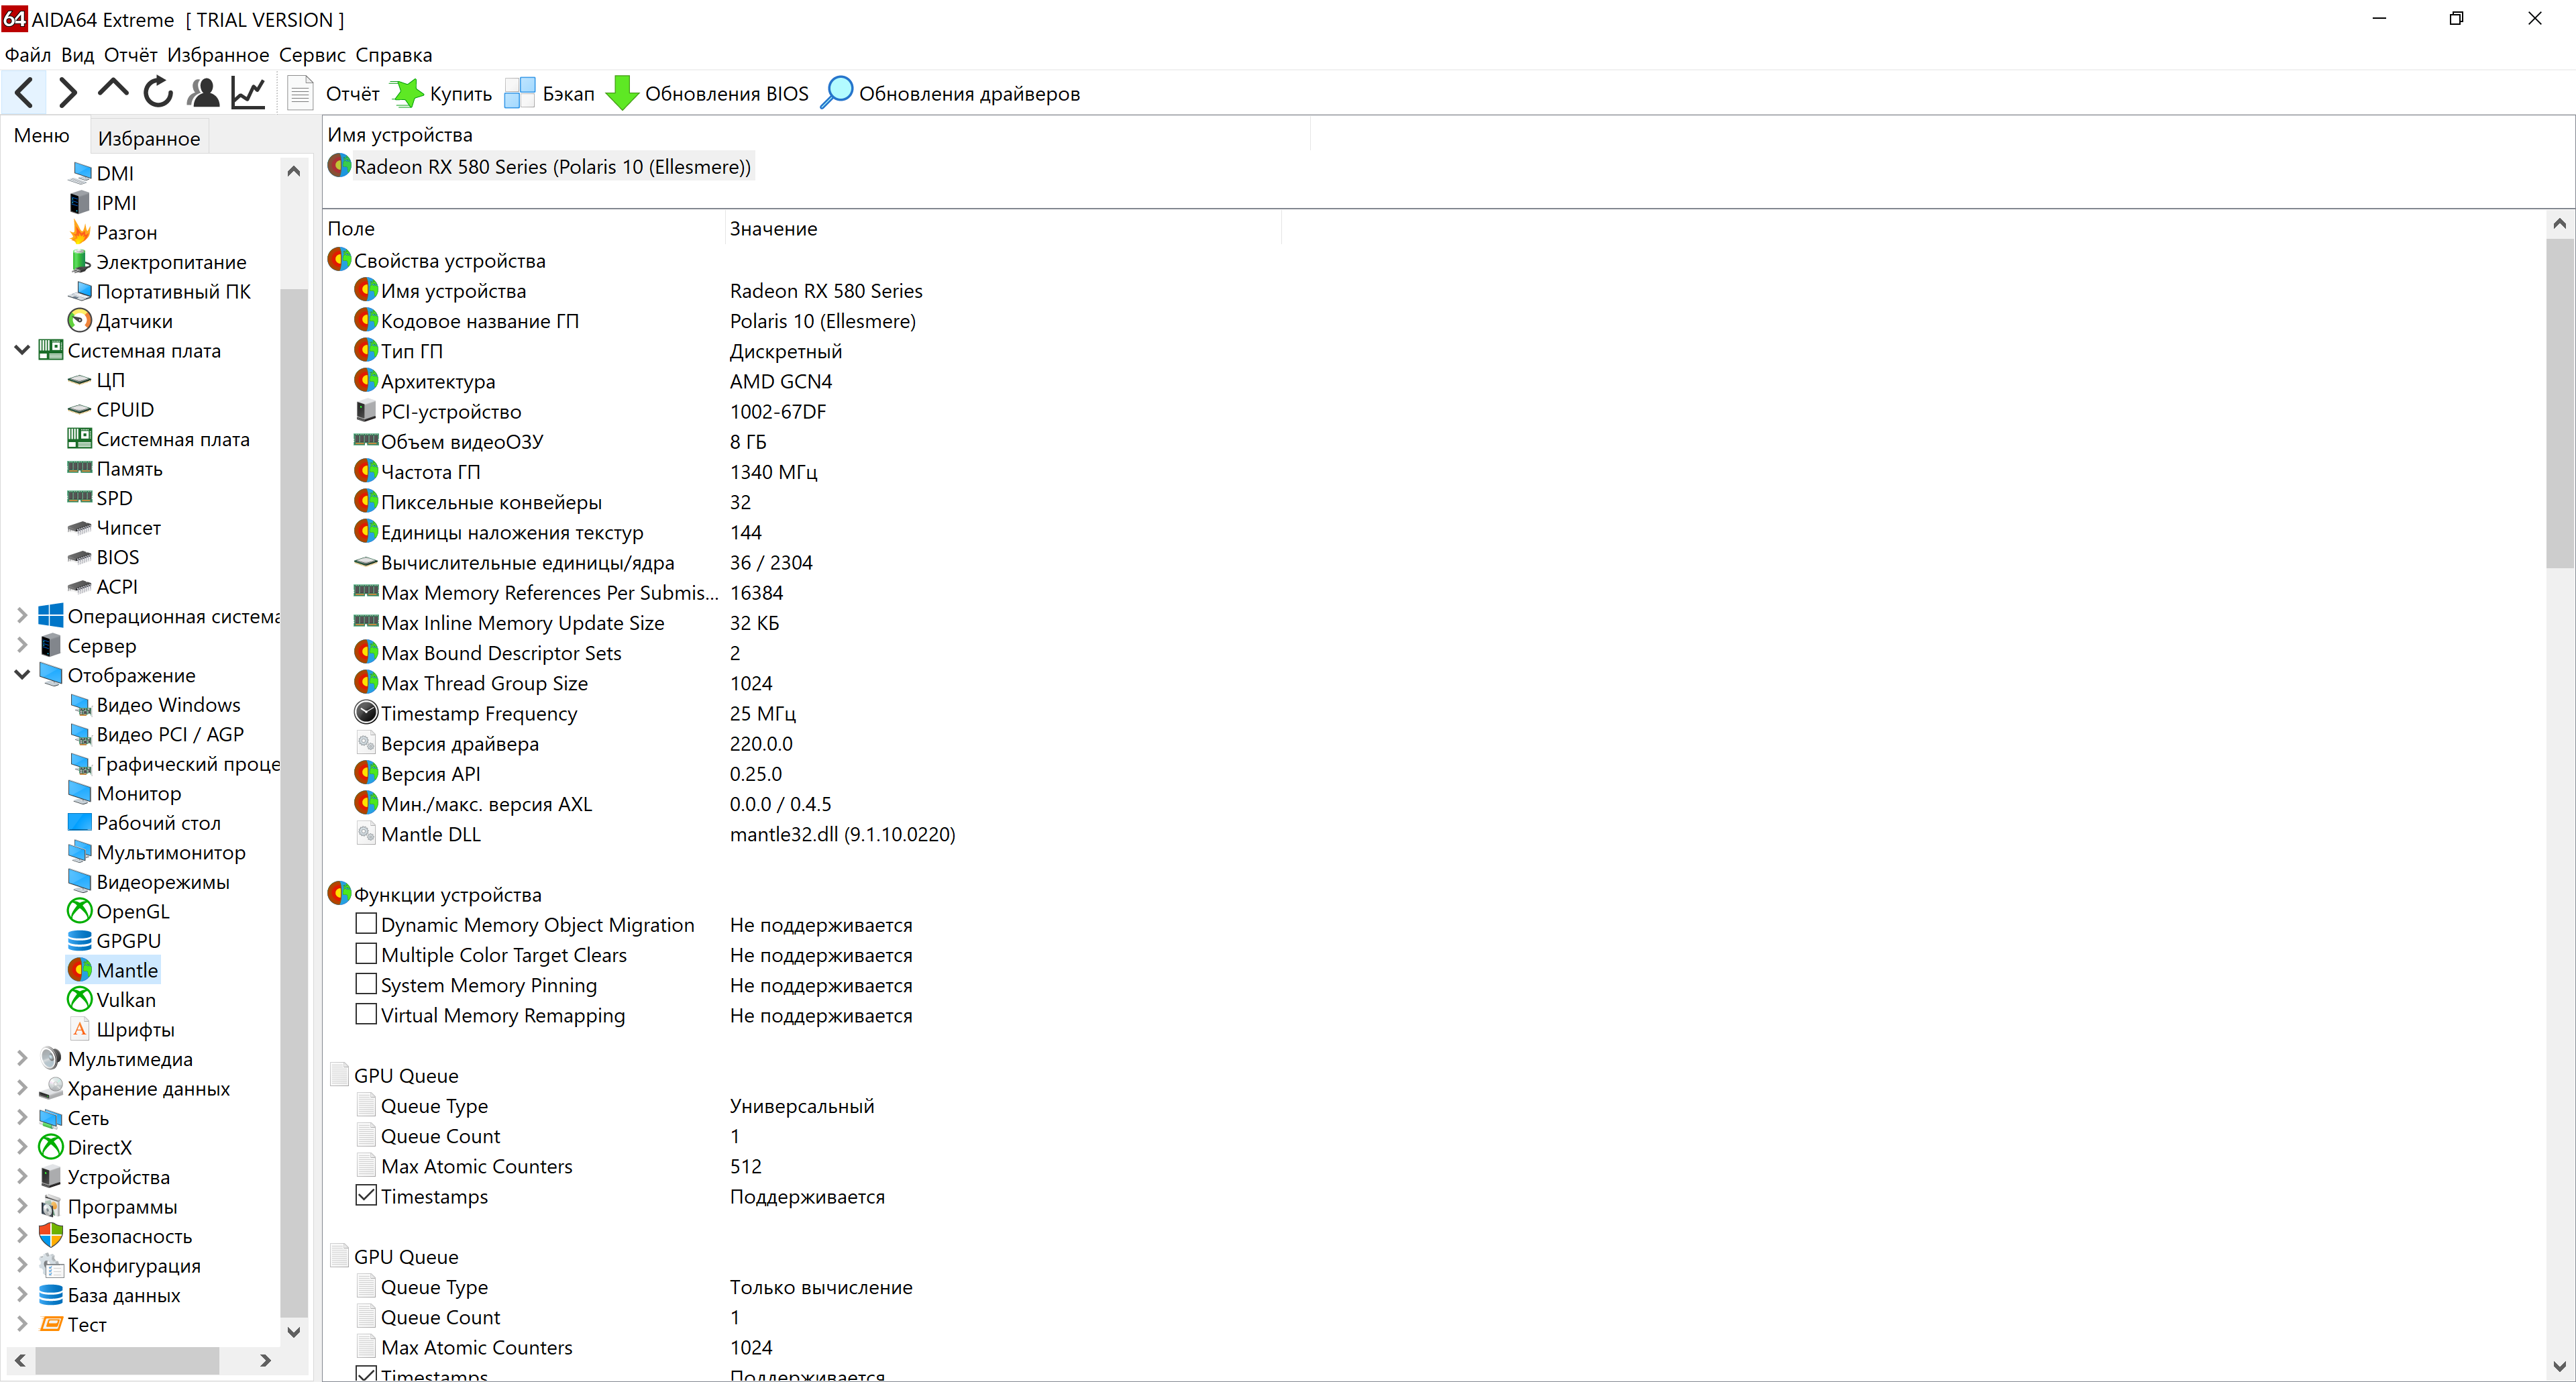This screenshot has width=2576, height=1382.
Task: Go forward with the right arrow toolbar icon
Action: pos(68,93)
